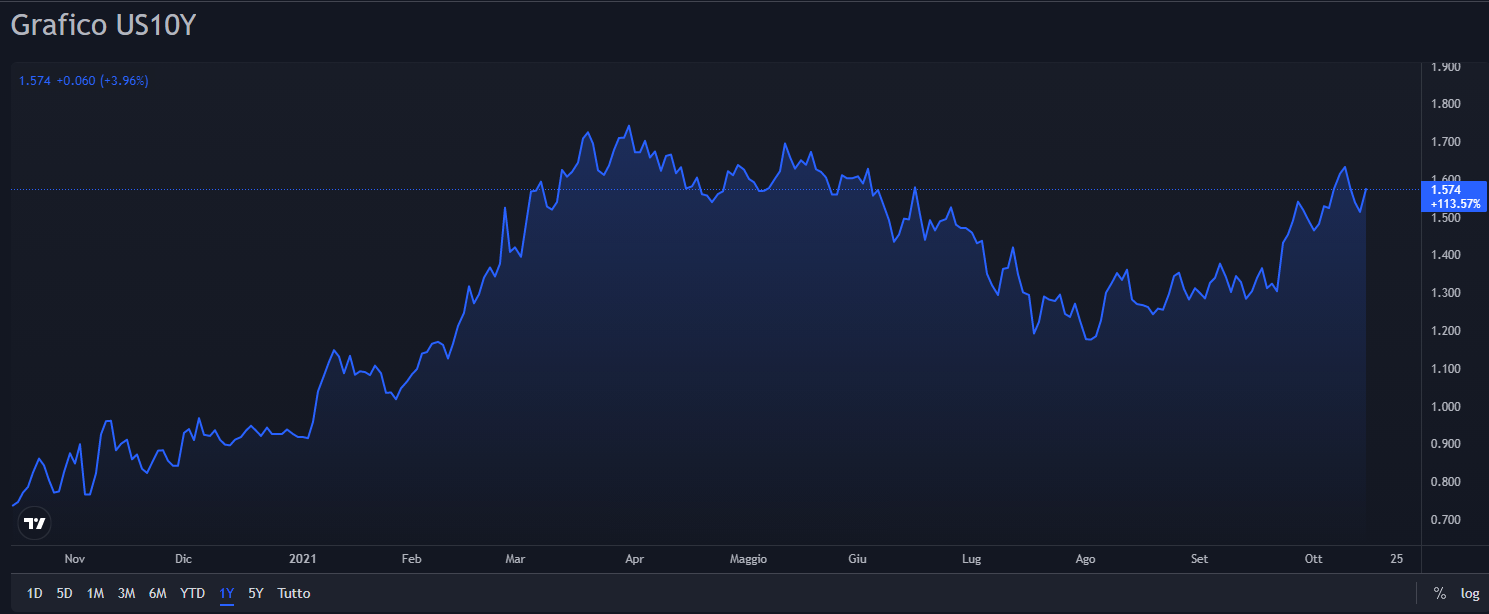The image size is (1489, 614).
Task: Click the Mar label on time axis
Action: coord(516,559)
